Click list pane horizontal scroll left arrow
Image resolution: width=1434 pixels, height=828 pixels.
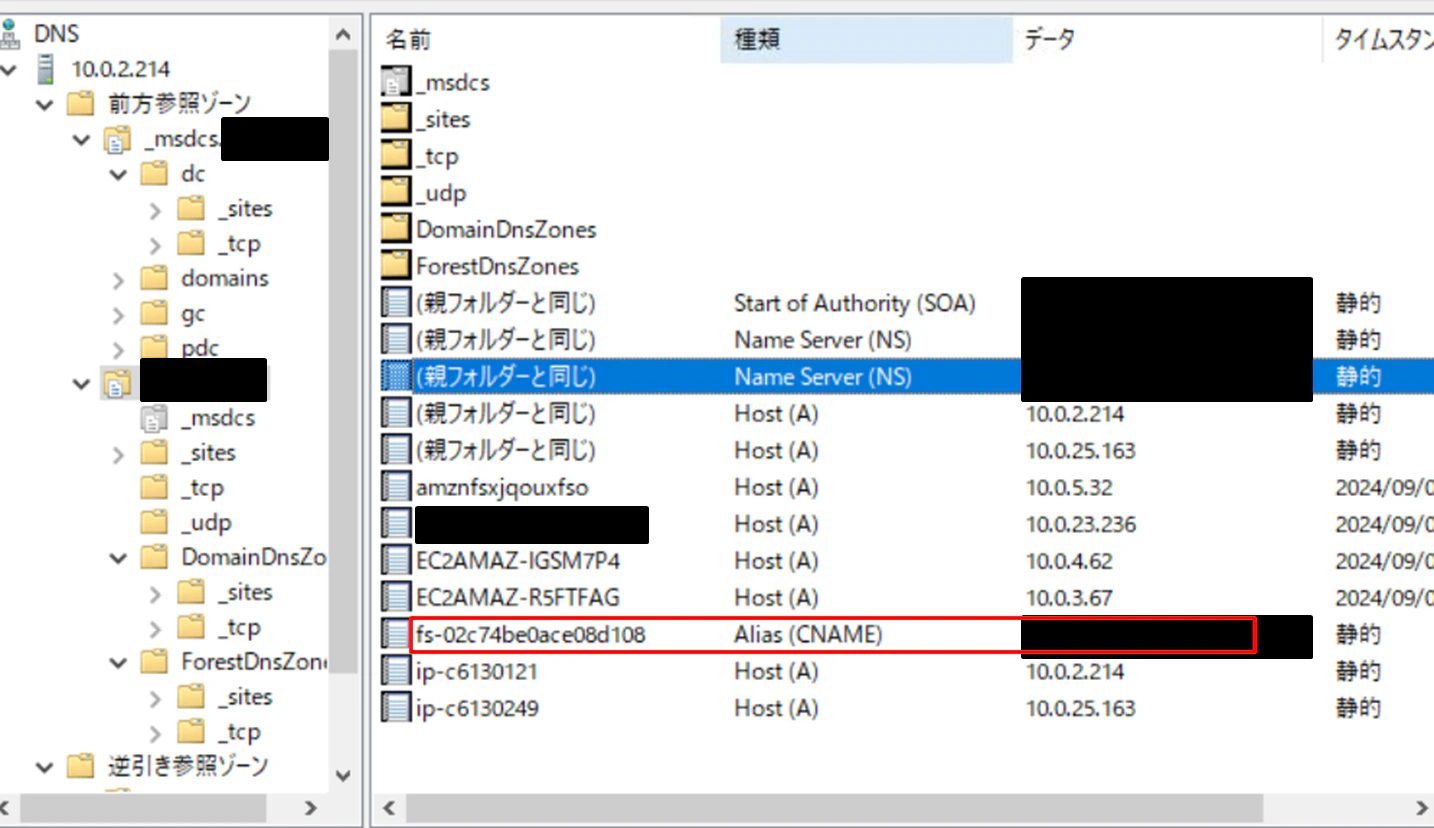[389, 808]
